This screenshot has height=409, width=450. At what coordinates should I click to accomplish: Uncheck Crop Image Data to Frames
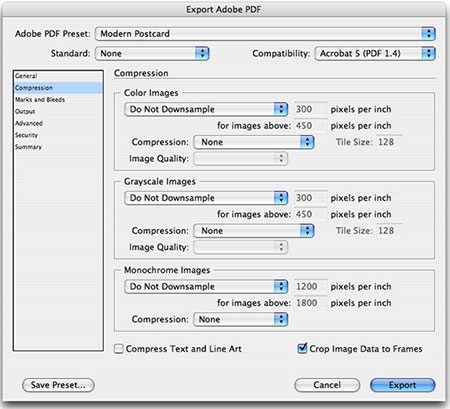tap(302, 349)
